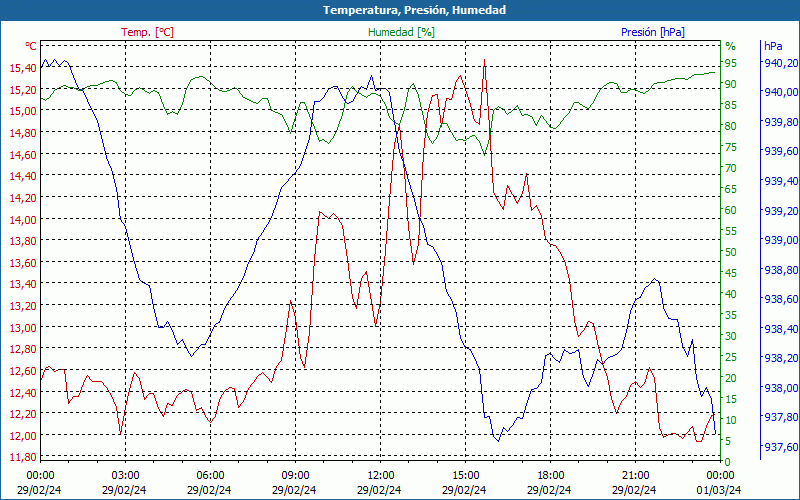Click the 06:00 time label
The image size is (800, 500).
(210, 476)
